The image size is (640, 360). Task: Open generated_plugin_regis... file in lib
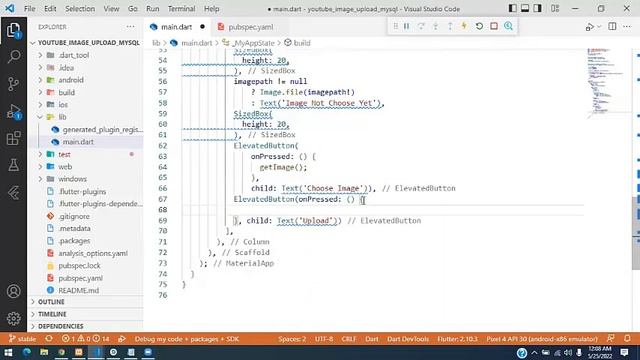pyautogui.click(x=86, y=129)
